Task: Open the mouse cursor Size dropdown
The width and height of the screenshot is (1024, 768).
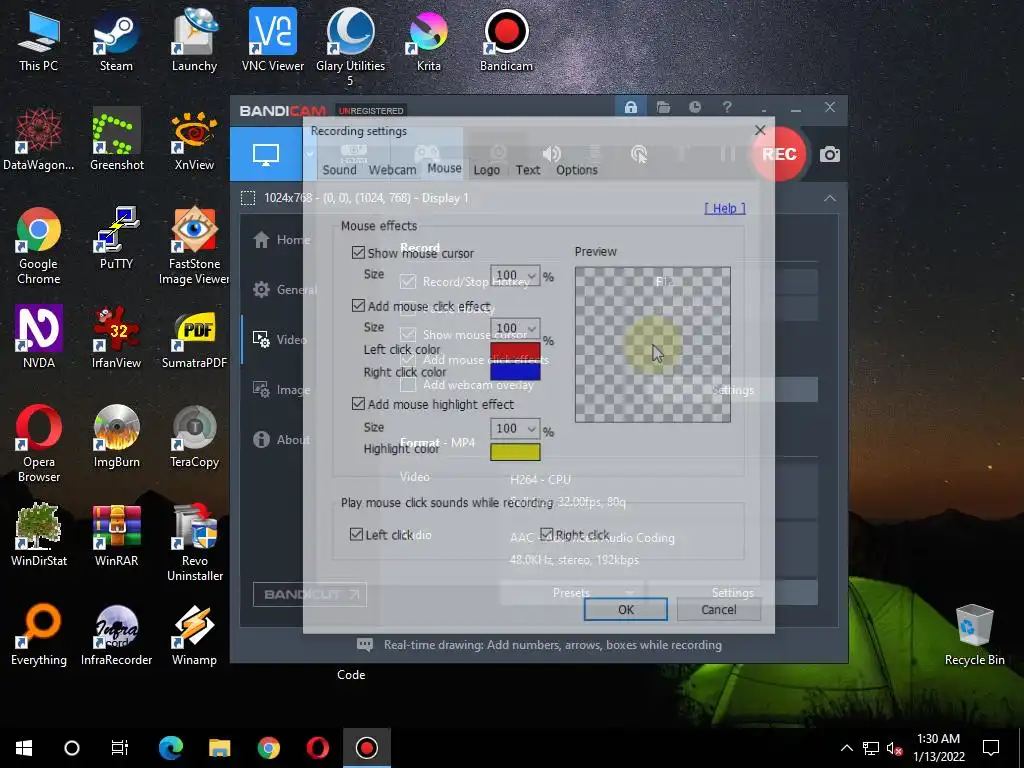Action: (515, 276)
